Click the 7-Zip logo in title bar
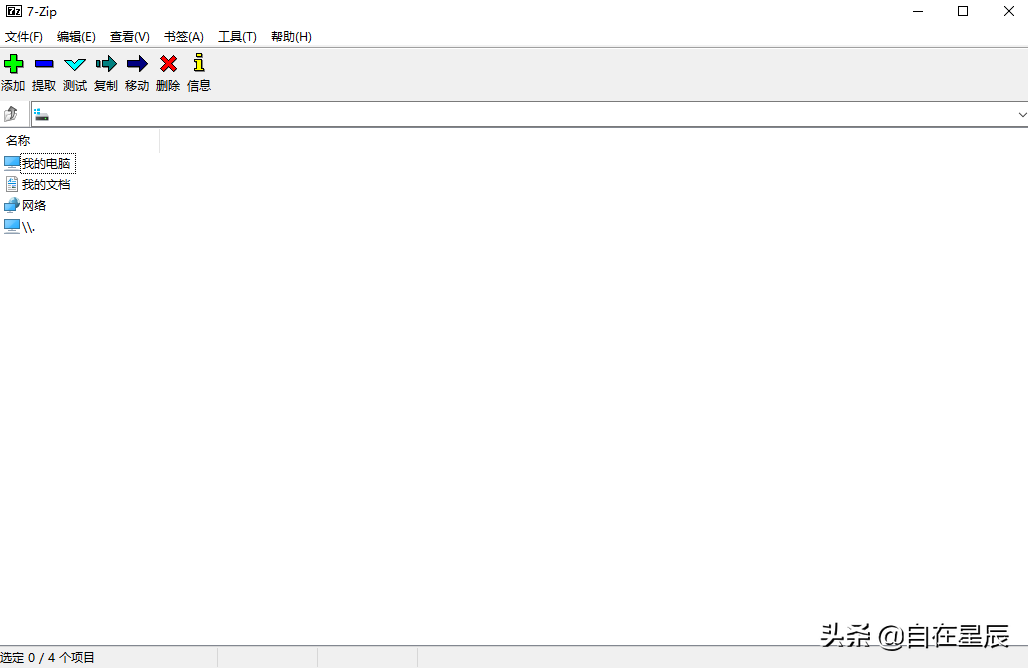Screen dimensions: 1028x668 (x=14, y=11)
